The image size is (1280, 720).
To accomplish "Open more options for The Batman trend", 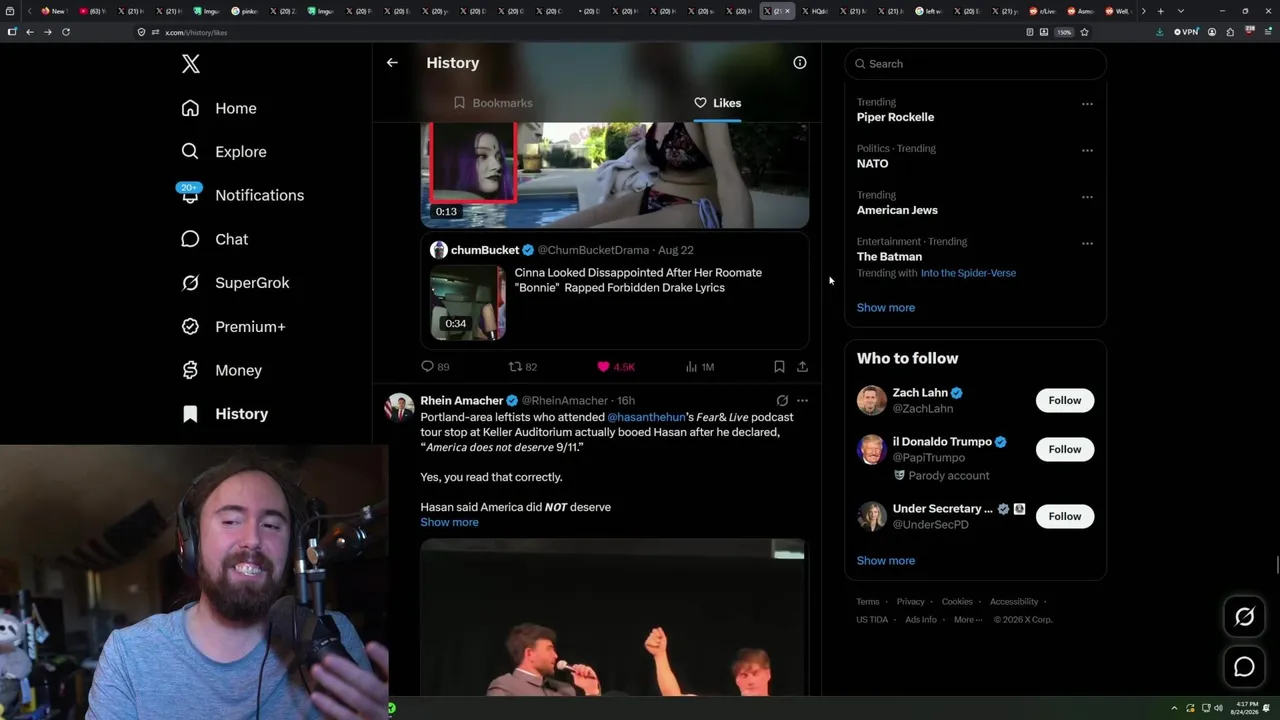I will tap(1087, 243).
